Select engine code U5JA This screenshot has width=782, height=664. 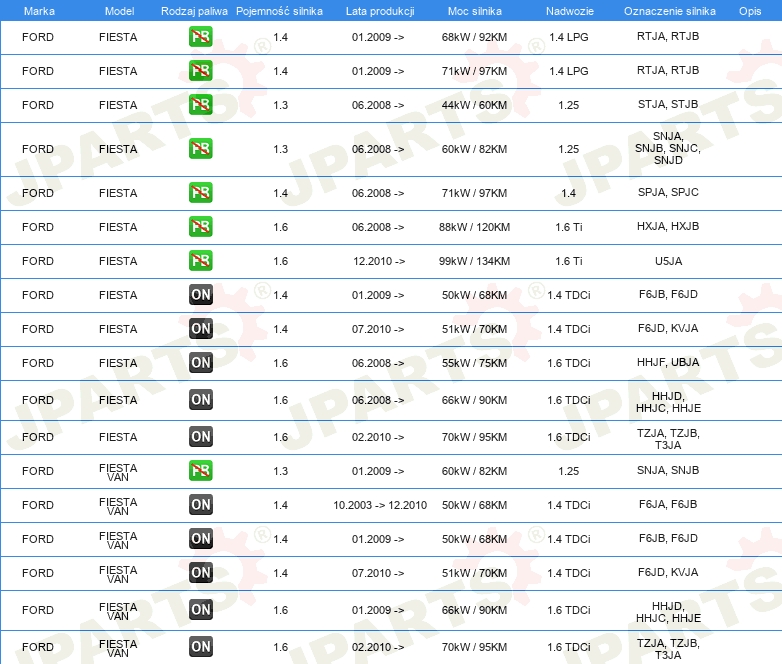point(668,261)
